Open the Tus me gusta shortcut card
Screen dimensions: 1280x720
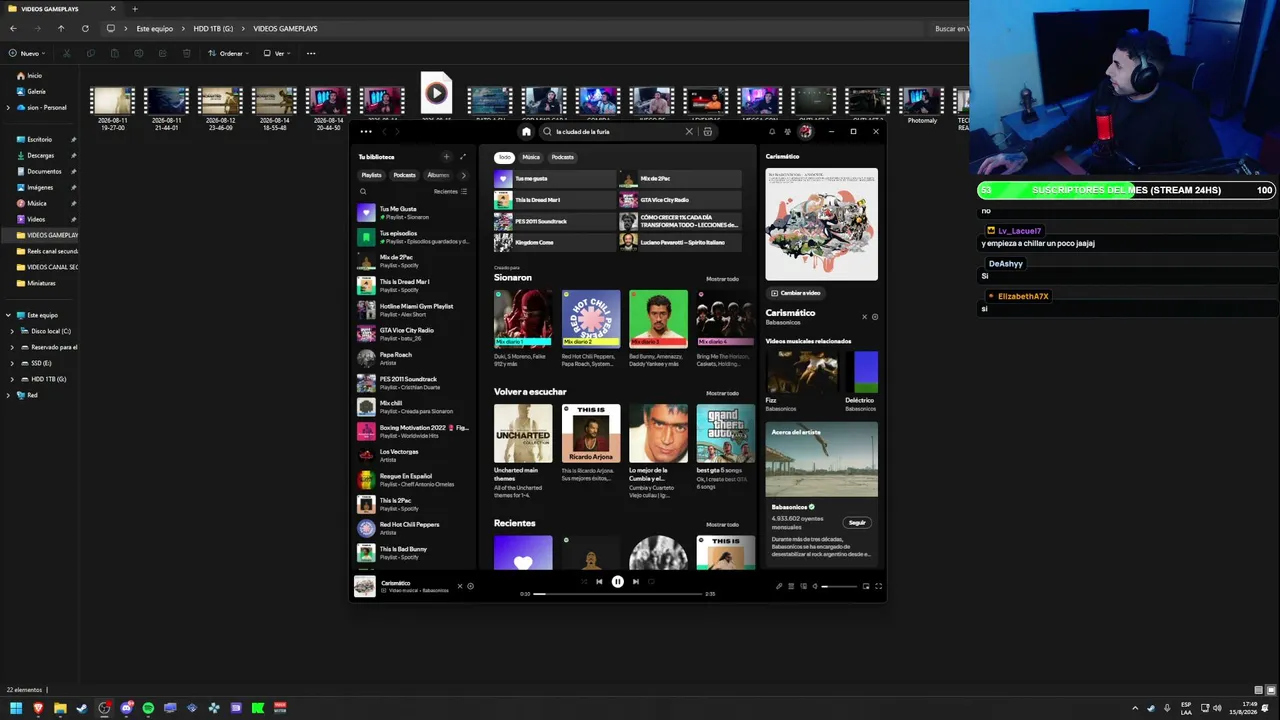pos(555,179)
